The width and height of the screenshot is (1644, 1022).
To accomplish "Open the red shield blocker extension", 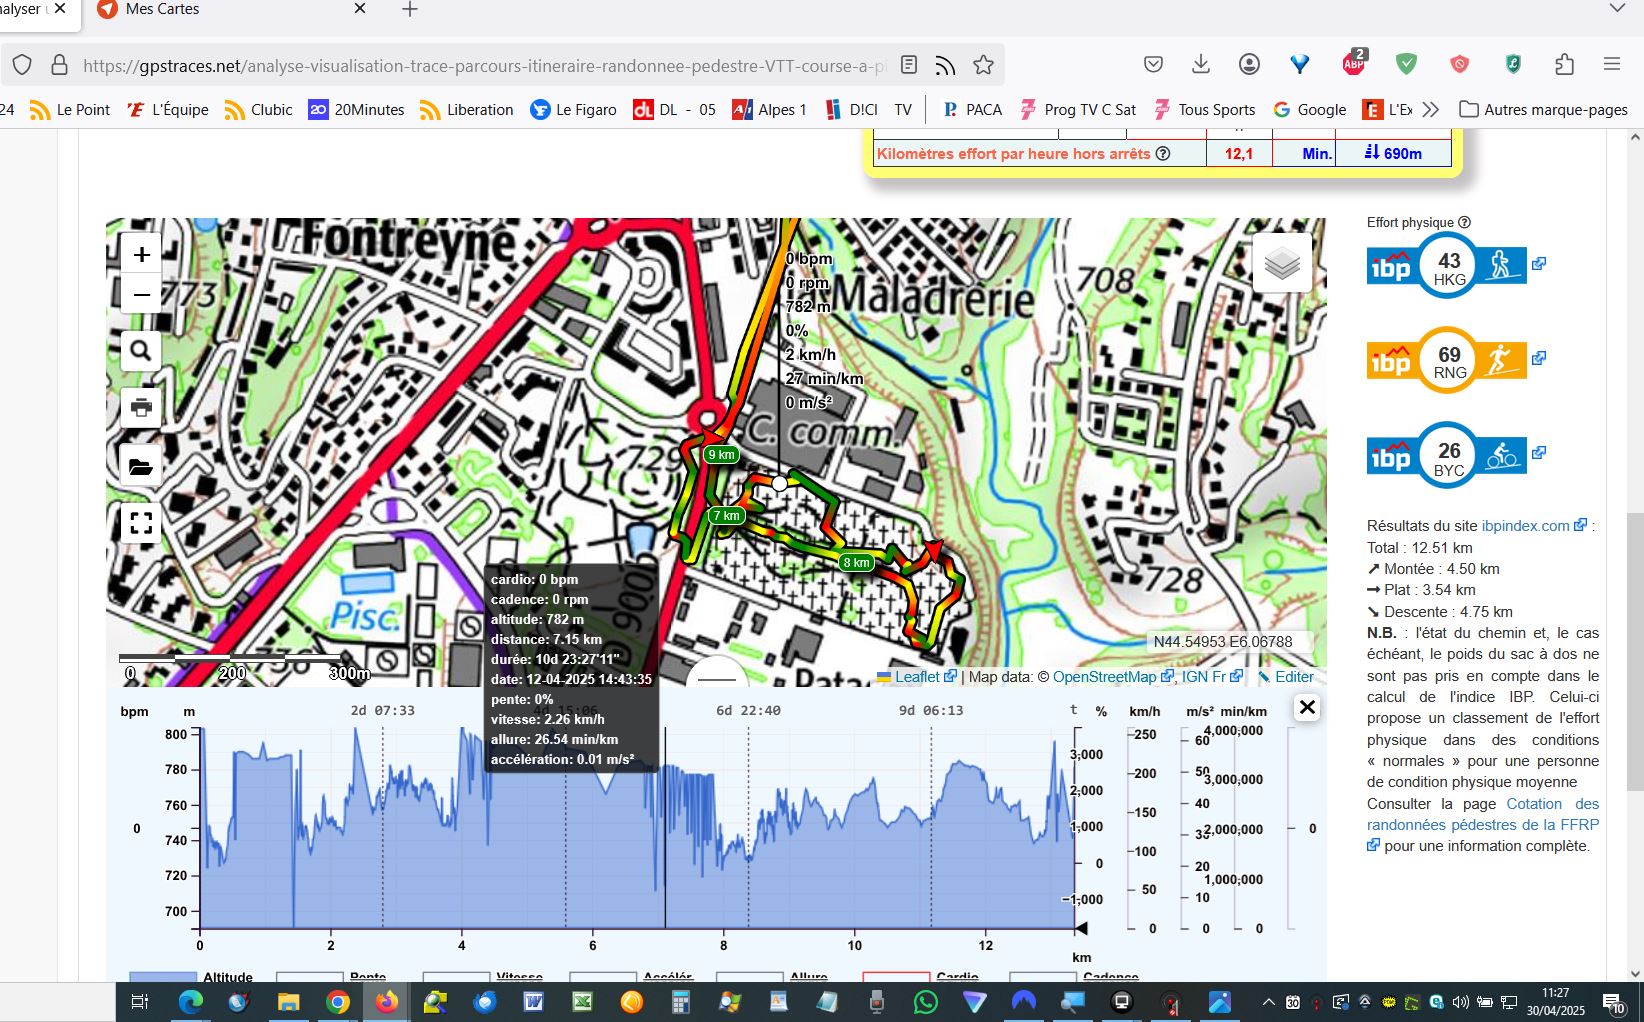I will pyautogui.click(x=1460, y=65).
